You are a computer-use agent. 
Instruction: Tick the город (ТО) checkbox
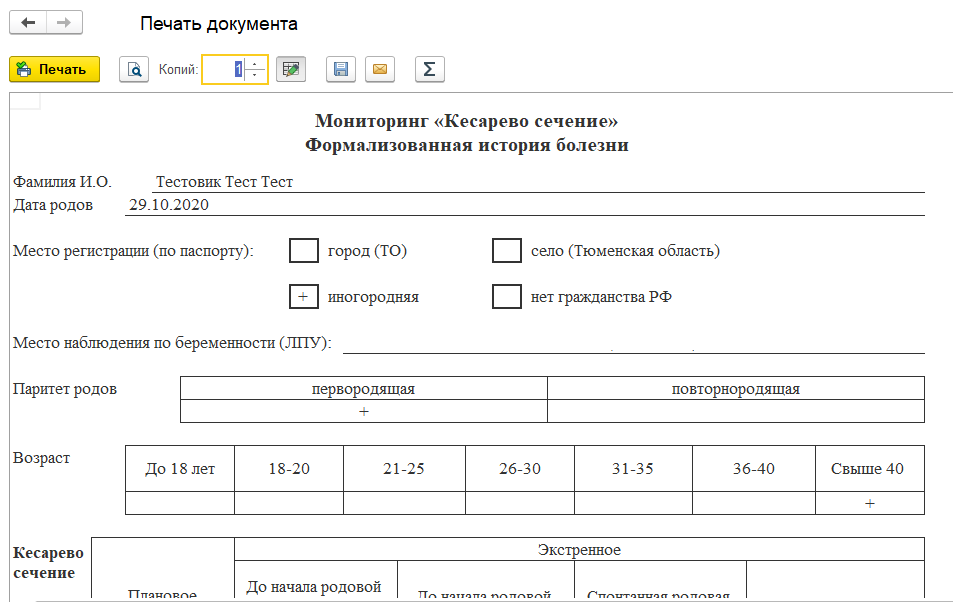click(304, 251)
